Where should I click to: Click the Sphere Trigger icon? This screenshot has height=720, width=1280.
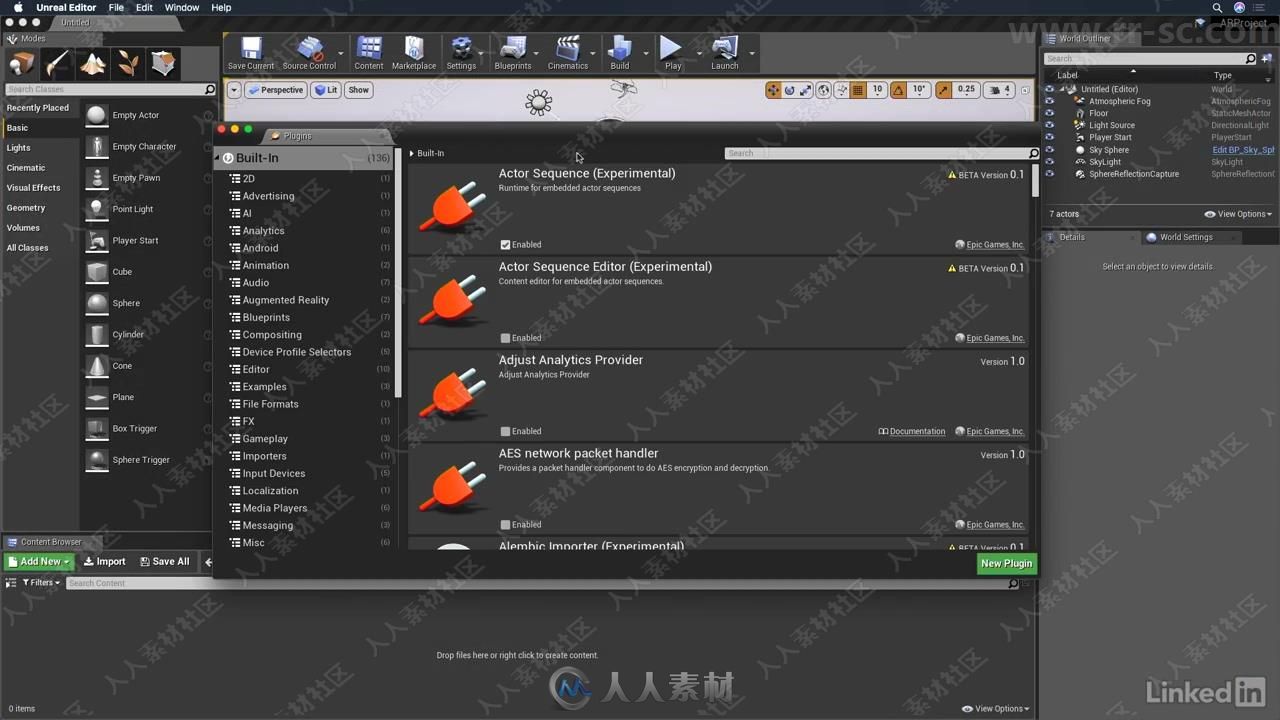[x=97, y=460]
